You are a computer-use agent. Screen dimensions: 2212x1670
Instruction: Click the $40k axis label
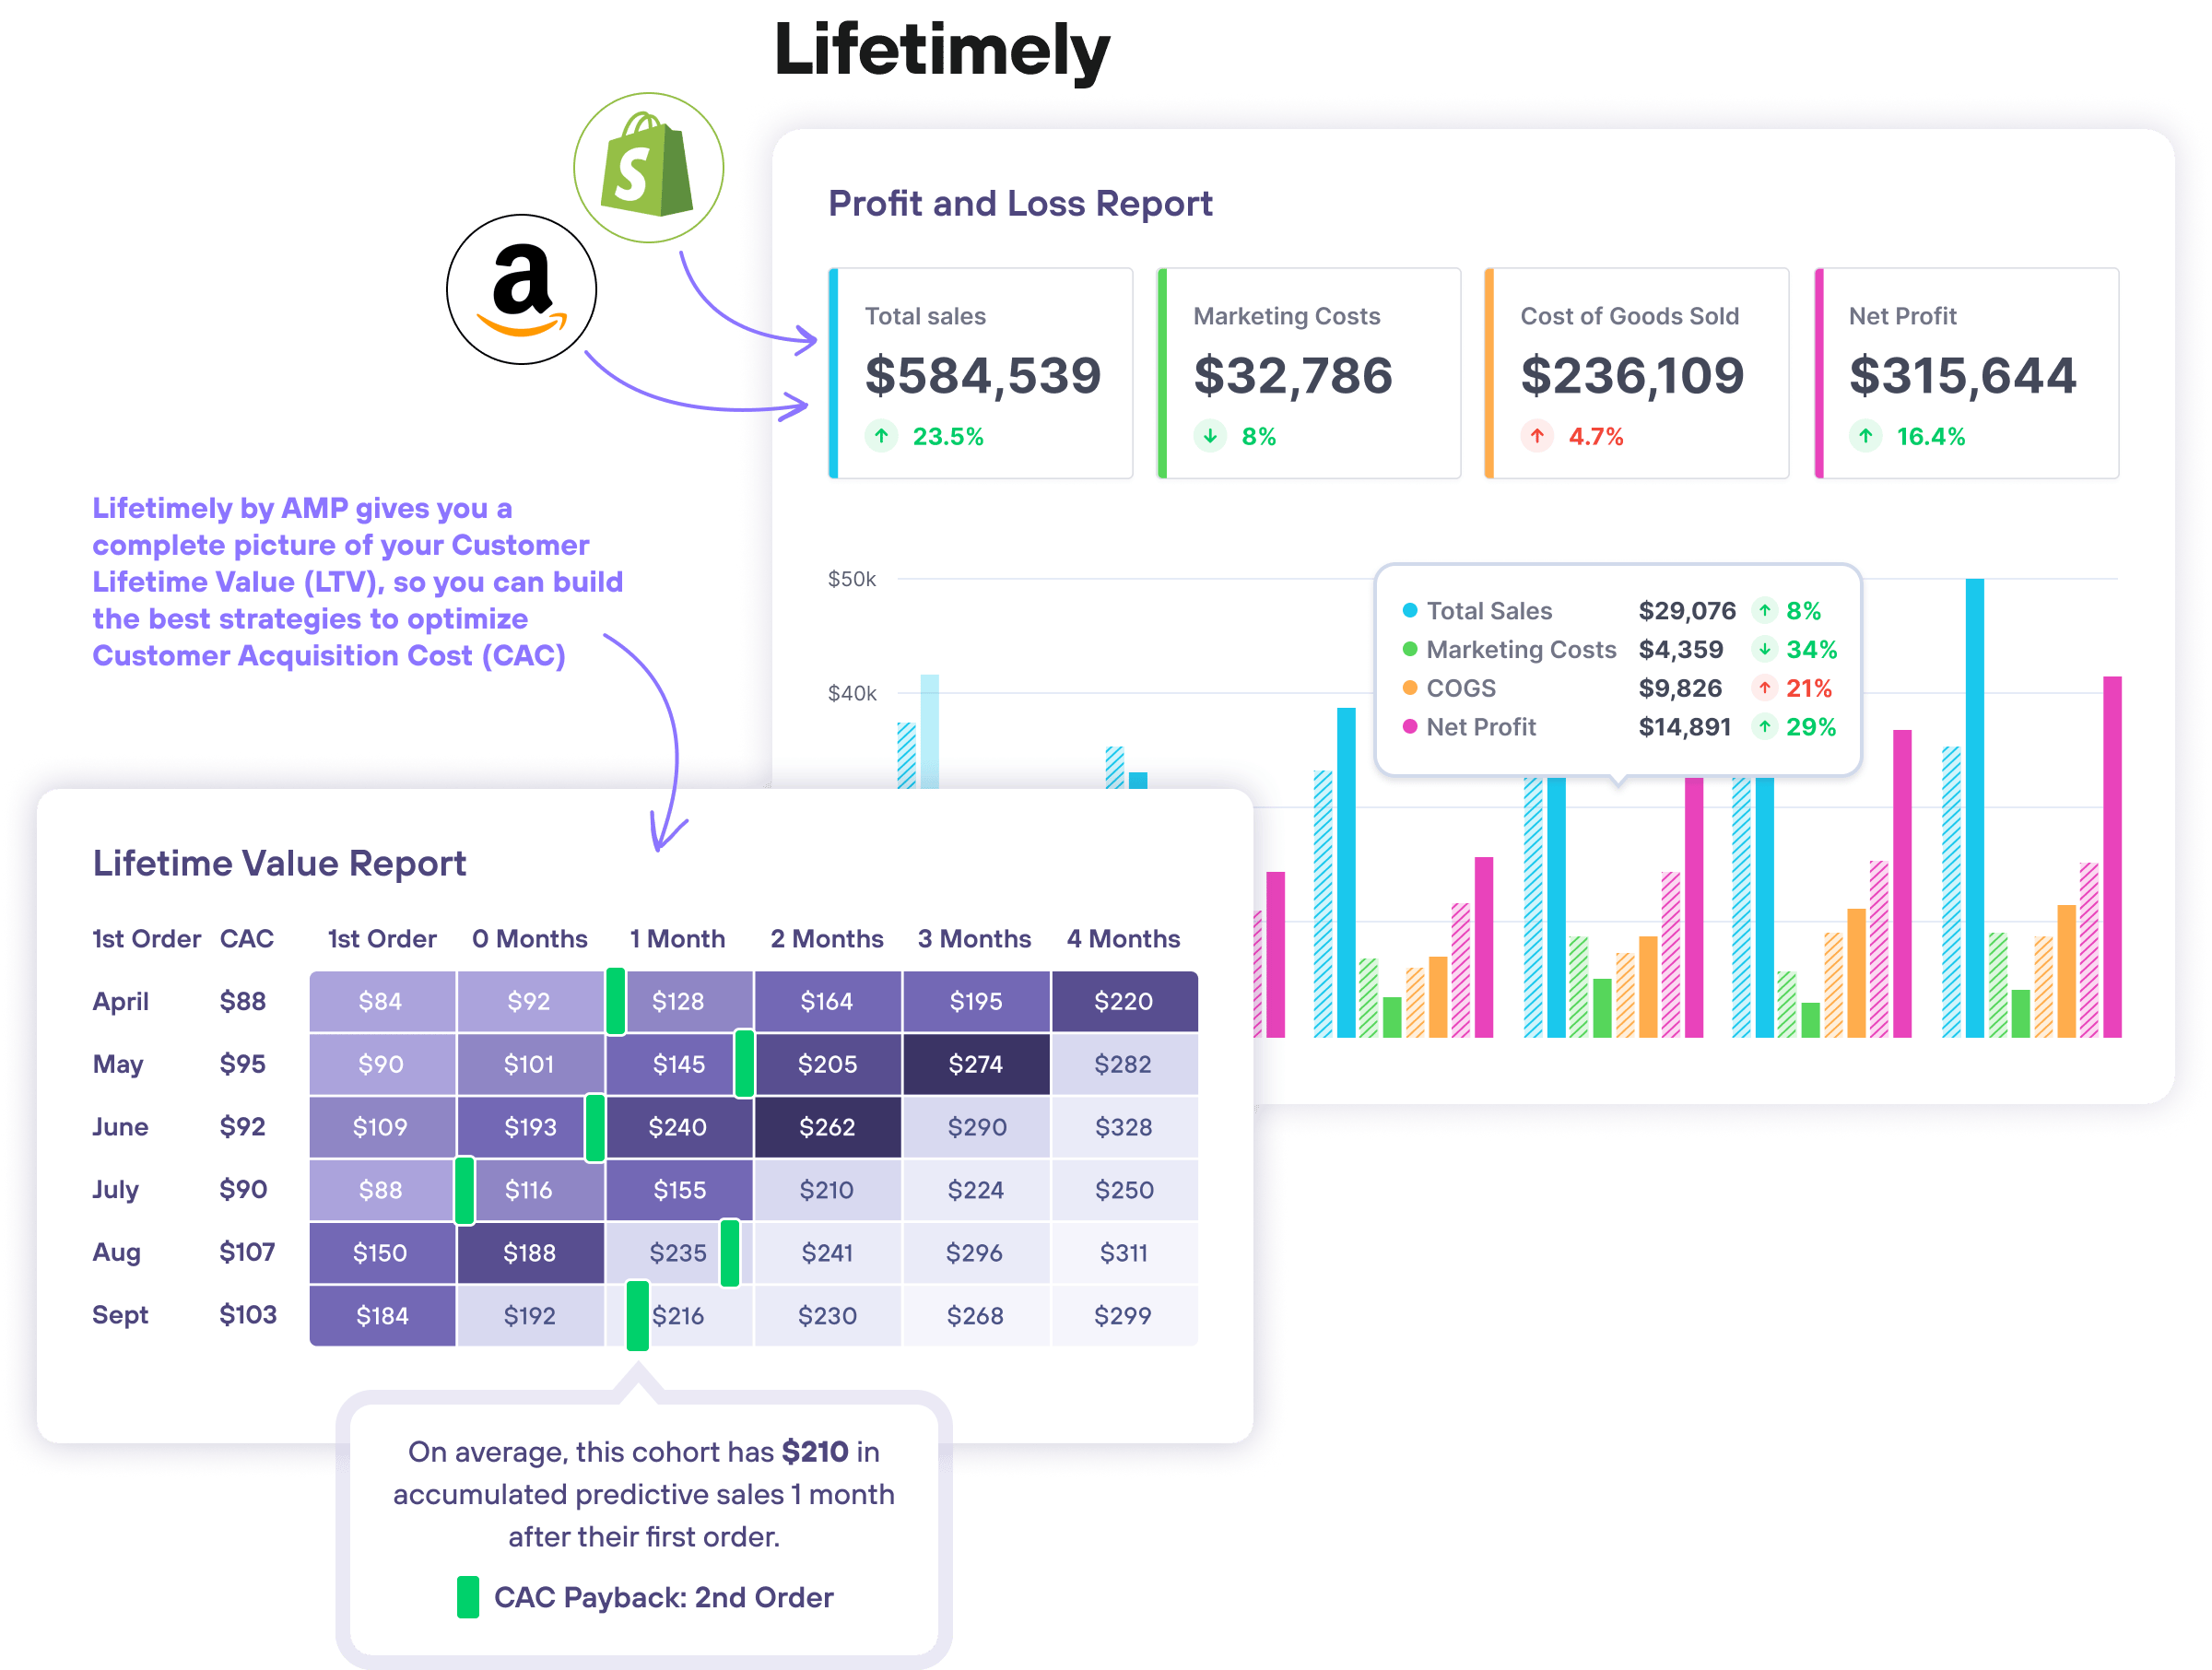coord(852,693)
